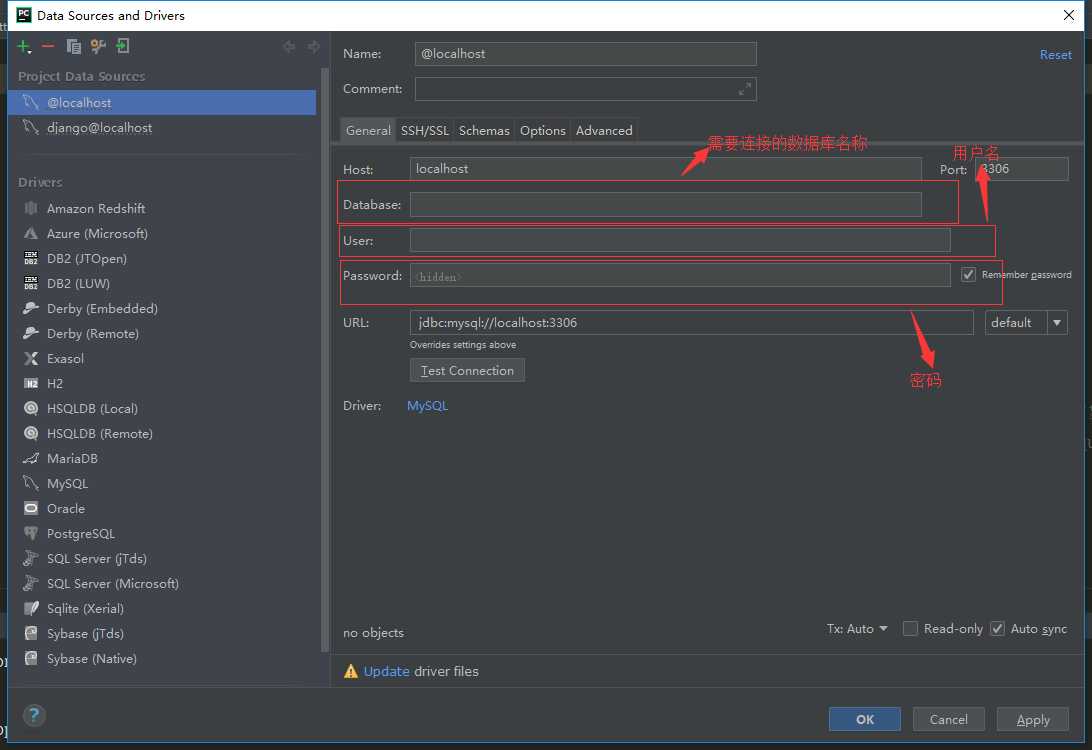Image resolution: width=1092 pixels, height=750 pixels.
Task: Open help with the question mark icon
Action: (34, 715)
